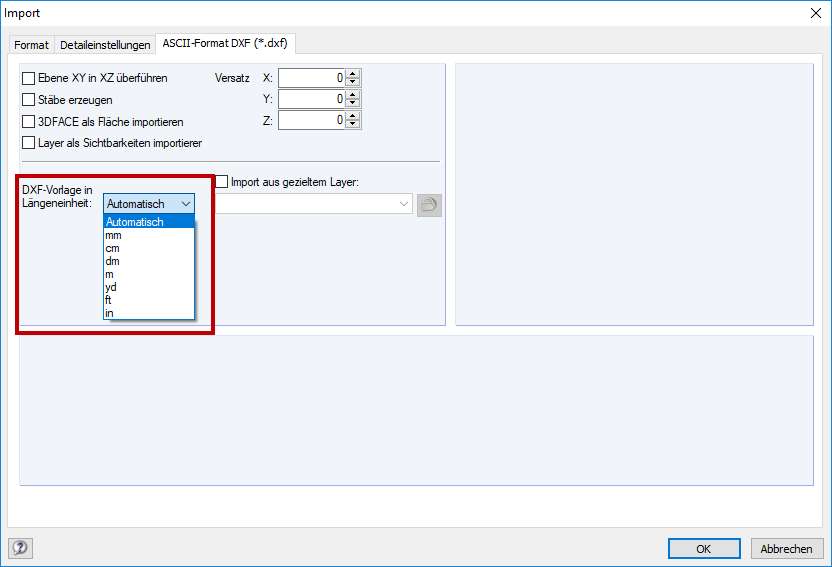Enable 3DFACE als Fläche importieren

pos(29,121)
